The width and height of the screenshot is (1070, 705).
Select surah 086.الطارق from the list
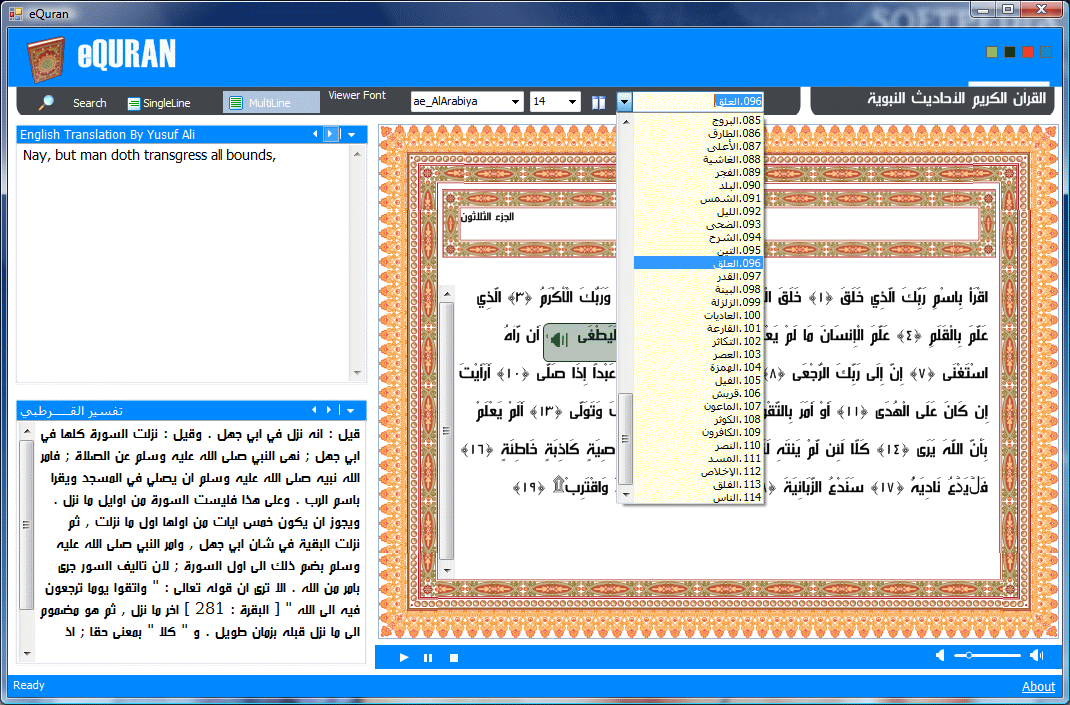(x=698, y=133)
